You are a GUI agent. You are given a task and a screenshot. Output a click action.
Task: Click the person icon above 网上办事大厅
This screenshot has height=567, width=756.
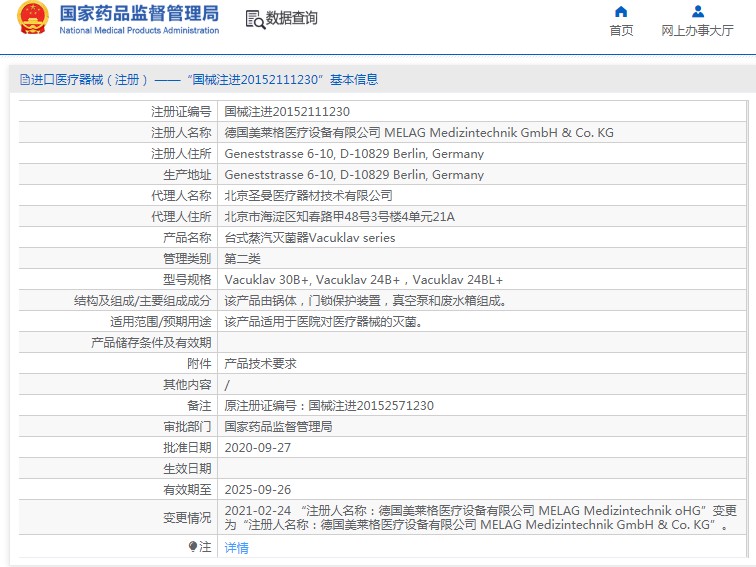[x=697, y=12]
